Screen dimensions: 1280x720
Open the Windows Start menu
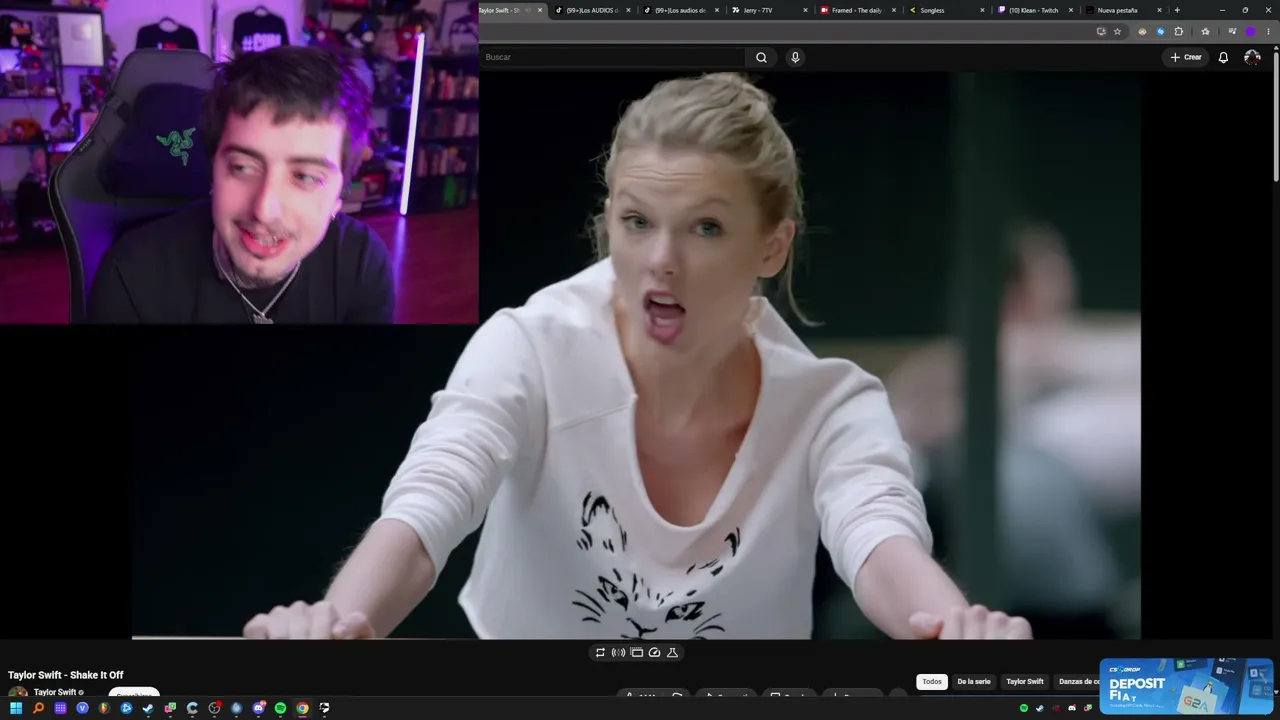tap(16, 708)
